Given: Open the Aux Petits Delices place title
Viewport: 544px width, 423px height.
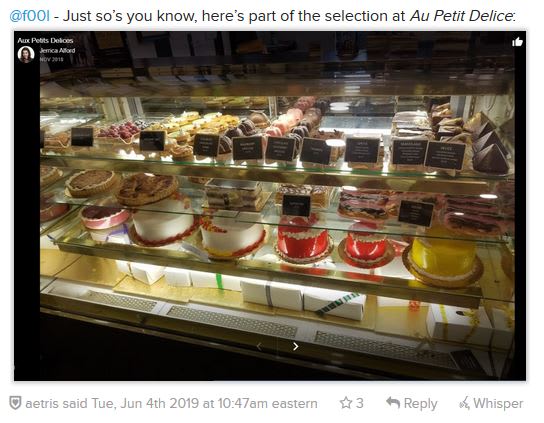Looking at the screenshot, I should tap(45, 40).
